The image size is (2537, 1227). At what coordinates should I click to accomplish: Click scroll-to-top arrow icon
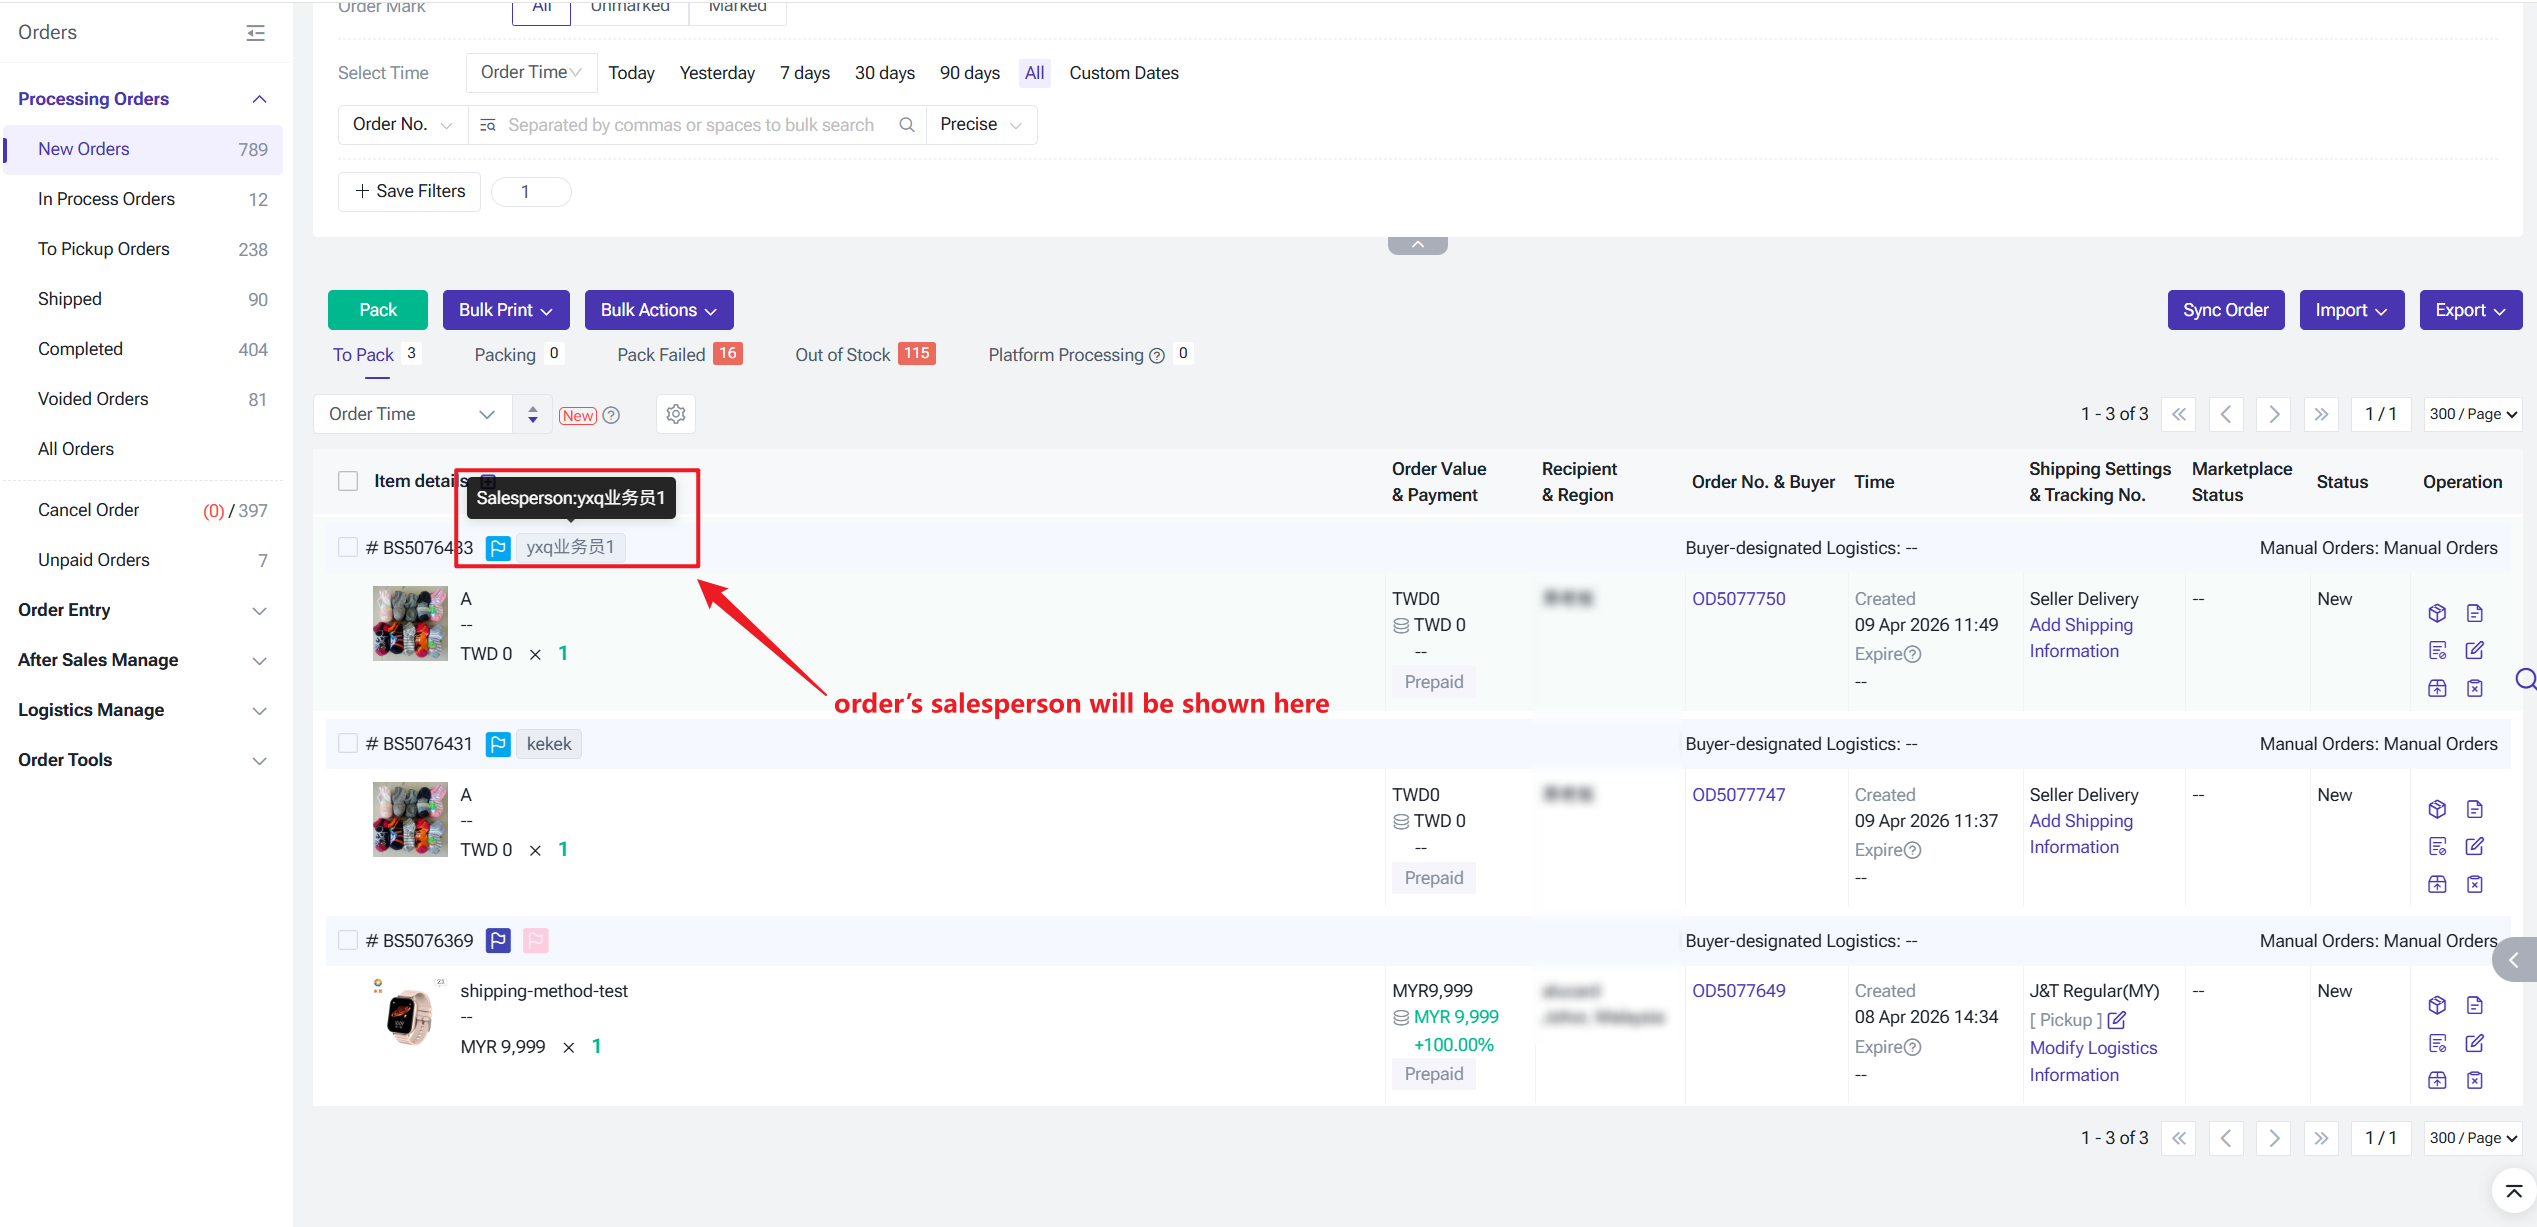coord(2513,1191)
